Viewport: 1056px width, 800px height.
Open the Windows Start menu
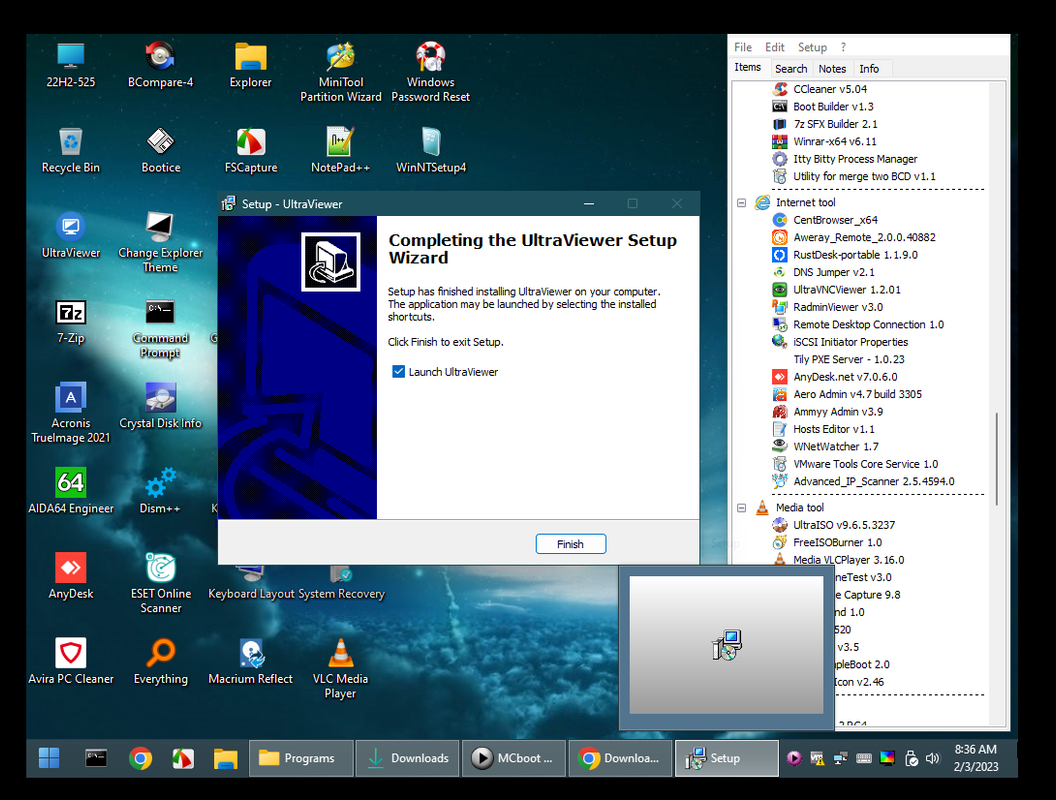point(48,758)
